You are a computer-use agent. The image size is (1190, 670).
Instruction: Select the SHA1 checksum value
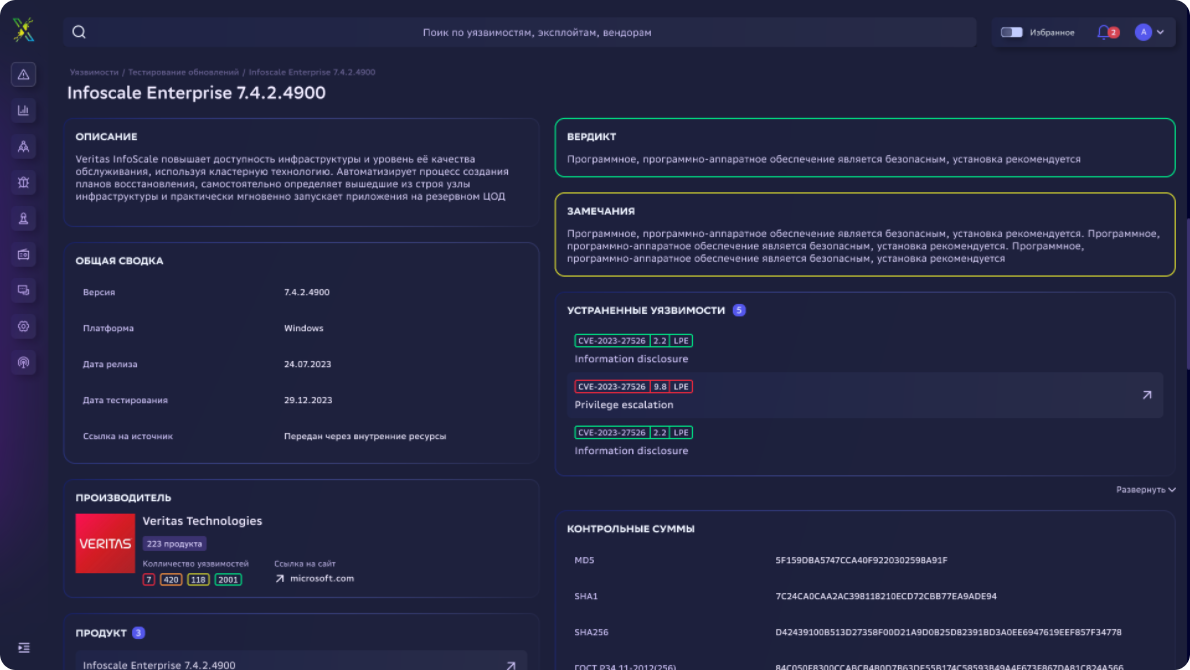886,596
